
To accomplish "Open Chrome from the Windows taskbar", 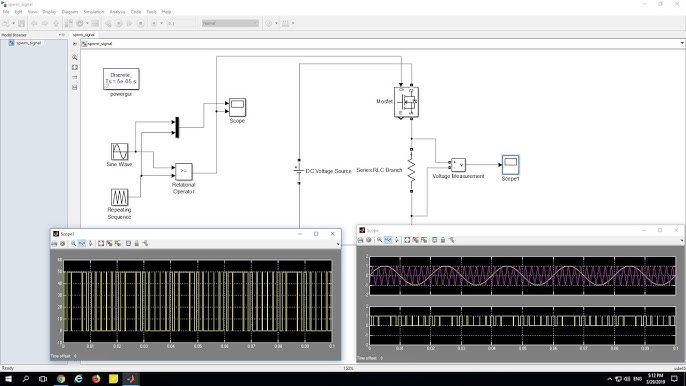I will pyautogui.click(x=61, y=379).
